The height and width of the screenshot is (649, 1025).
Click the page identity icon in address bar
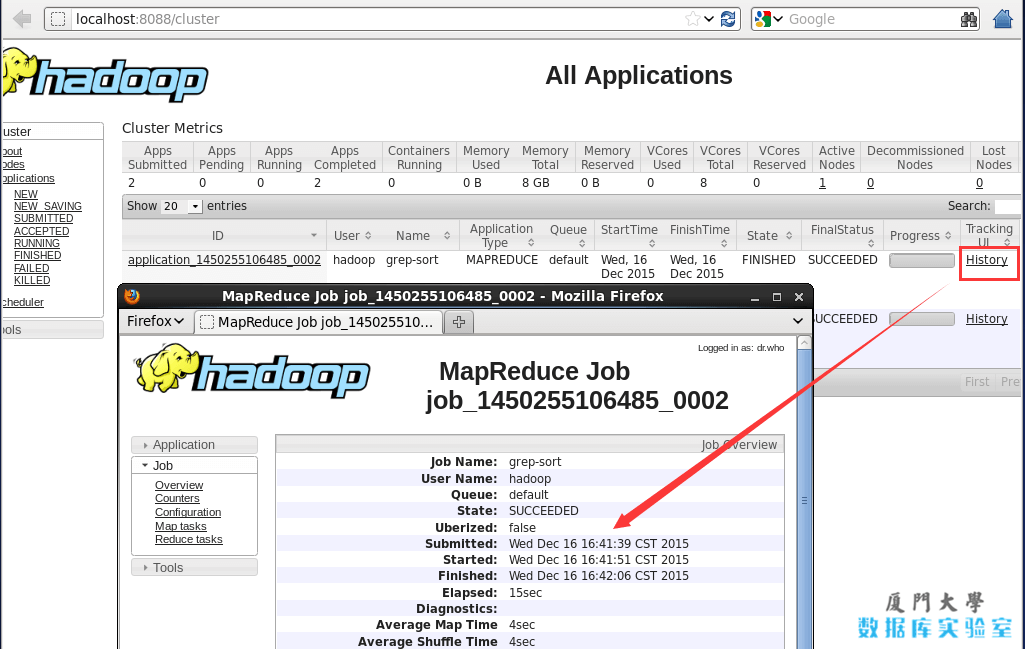(x=58, y=19)
